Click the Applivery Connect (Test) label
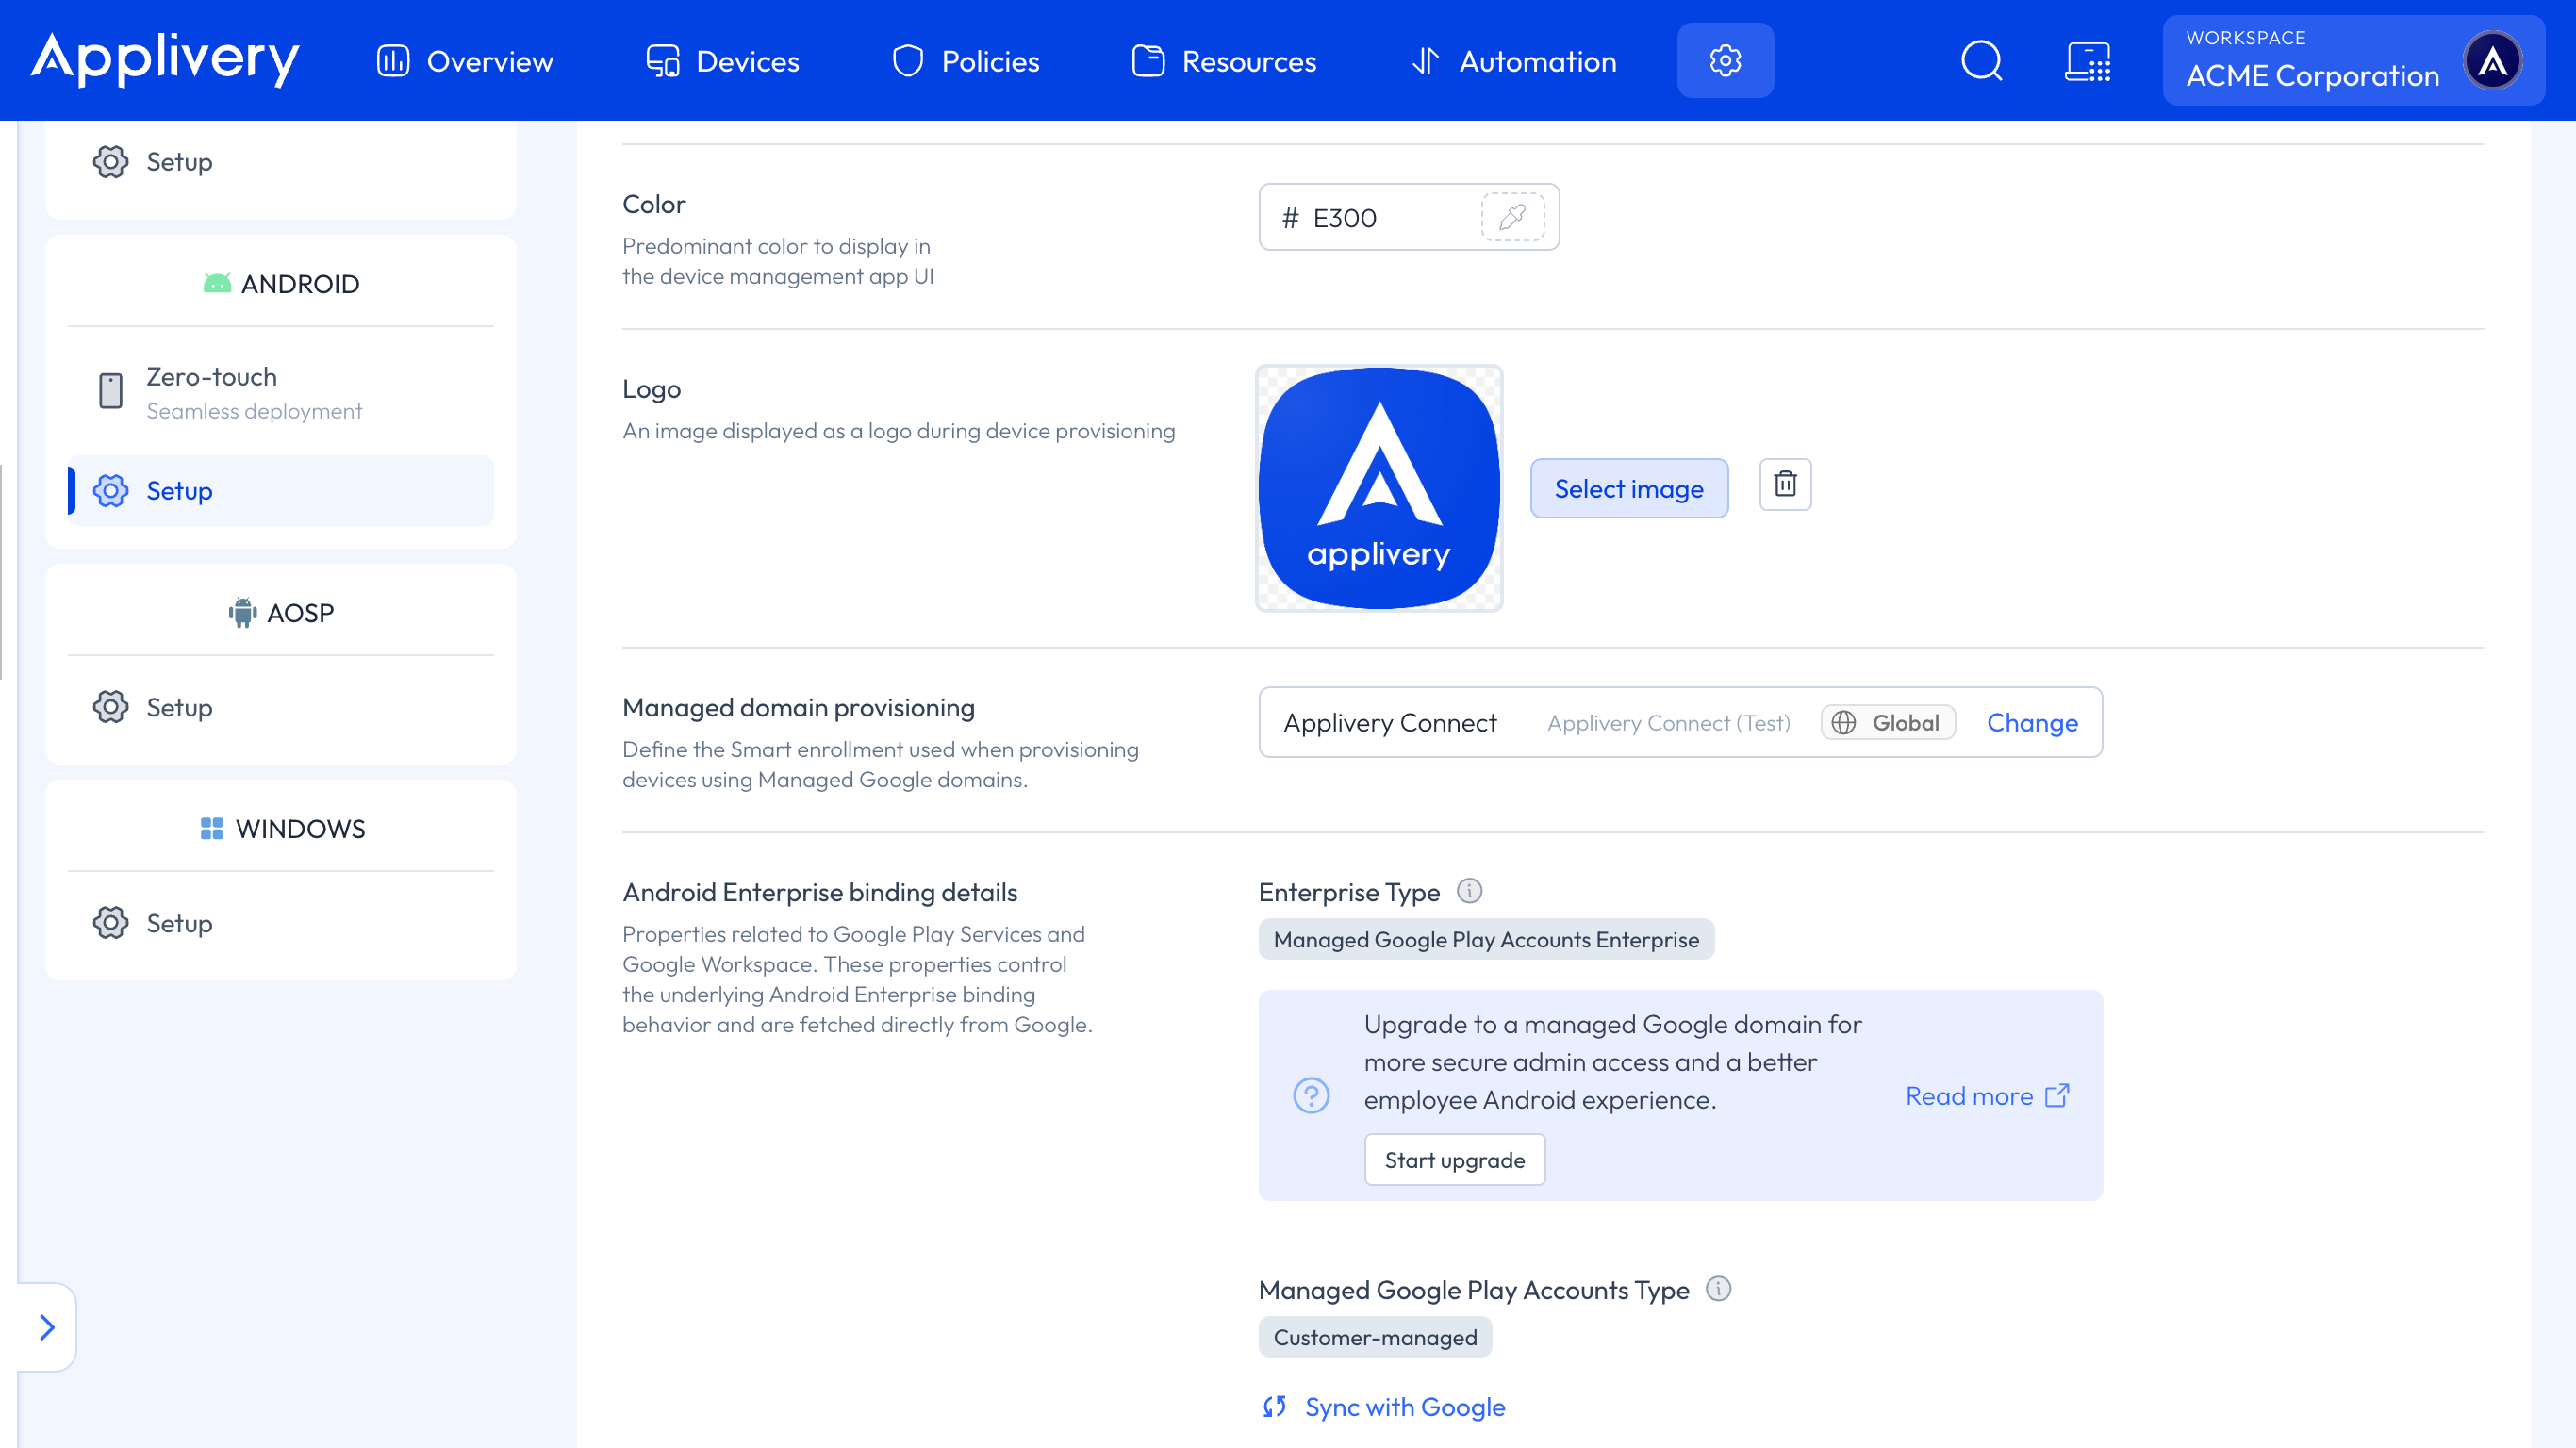This screenshot has width=2576, height=1448. (x=1668, y=722)
